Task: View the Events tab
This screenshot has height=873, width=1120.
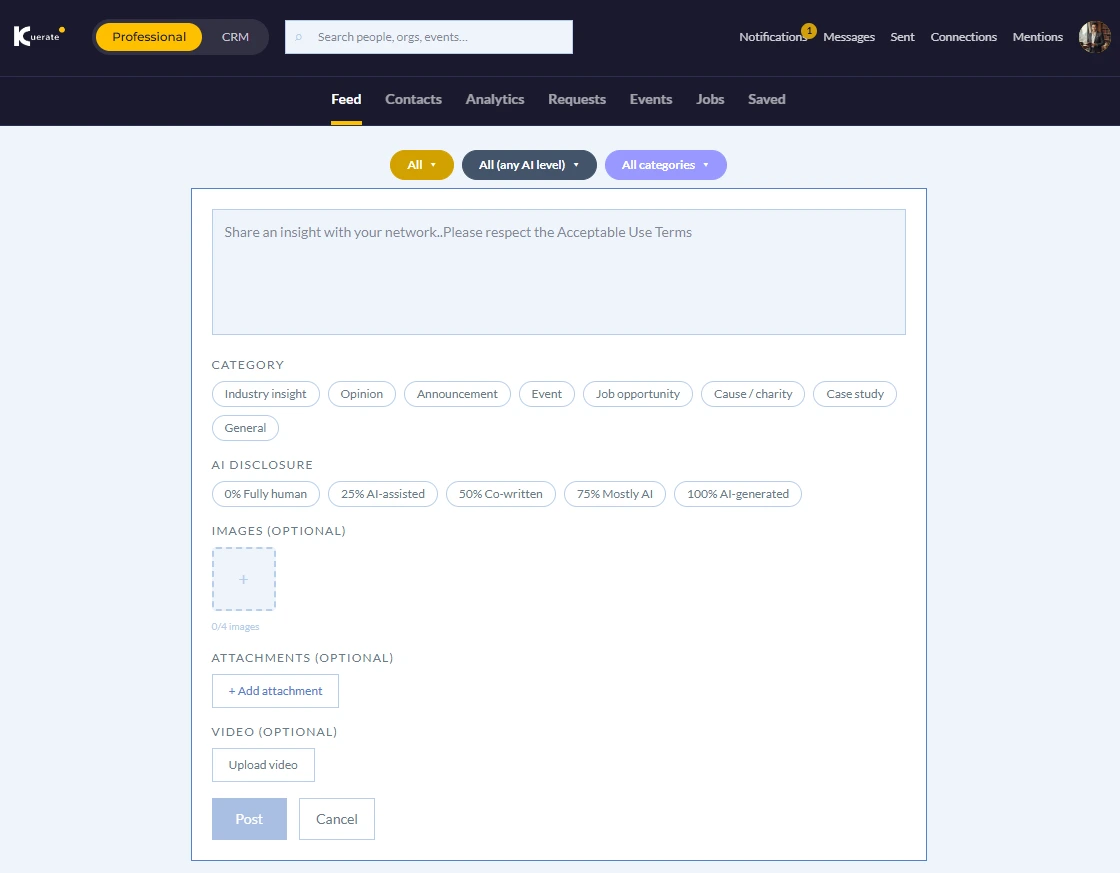Action: 651,99
